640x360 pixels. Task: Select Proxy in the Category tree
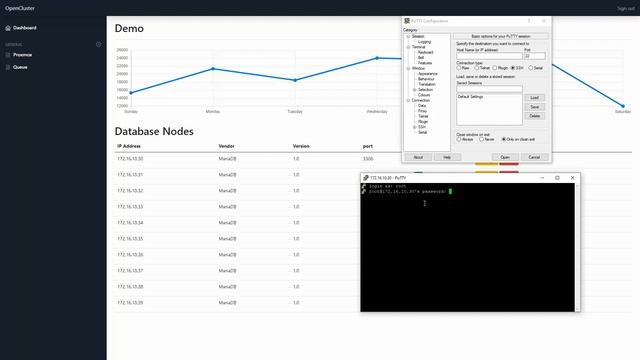click(x=422, y=111)
